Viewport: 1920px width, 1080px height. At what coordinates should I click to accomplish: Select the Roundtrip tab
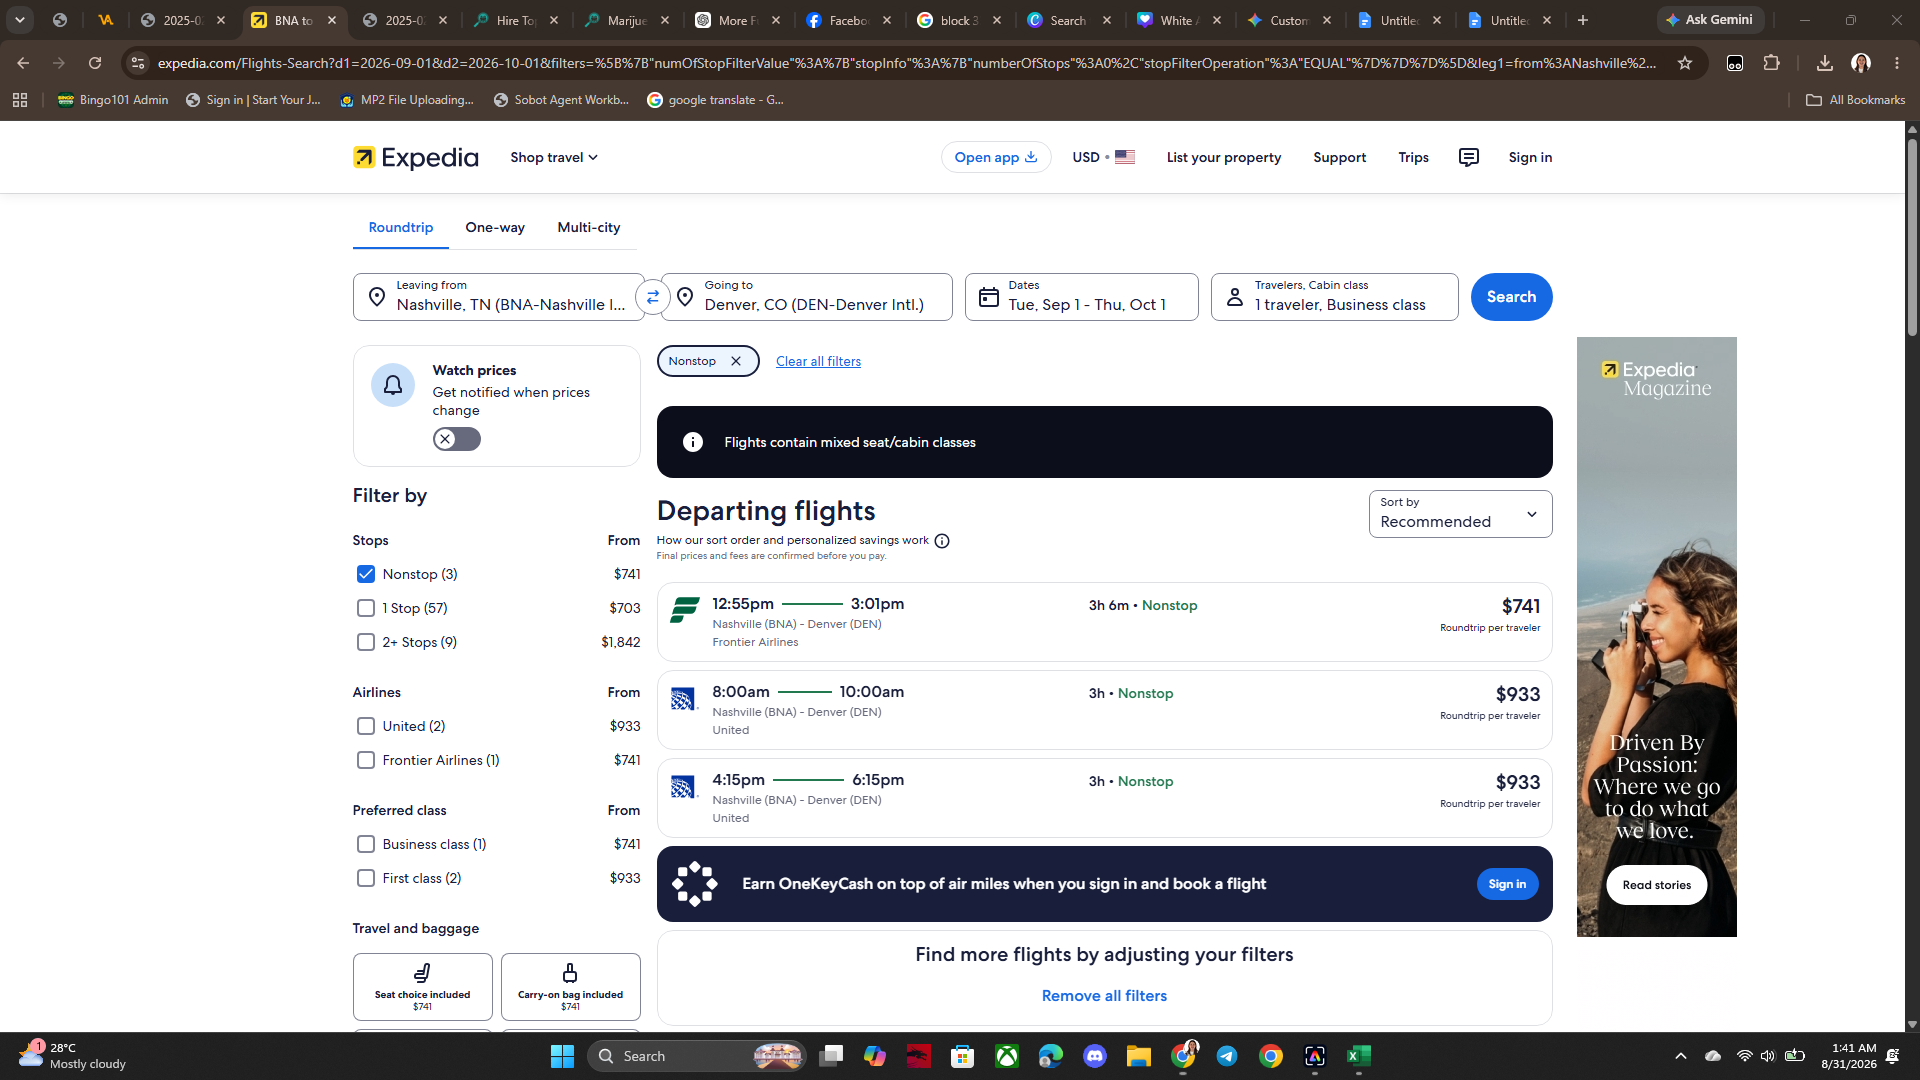[x=401, y=228]
